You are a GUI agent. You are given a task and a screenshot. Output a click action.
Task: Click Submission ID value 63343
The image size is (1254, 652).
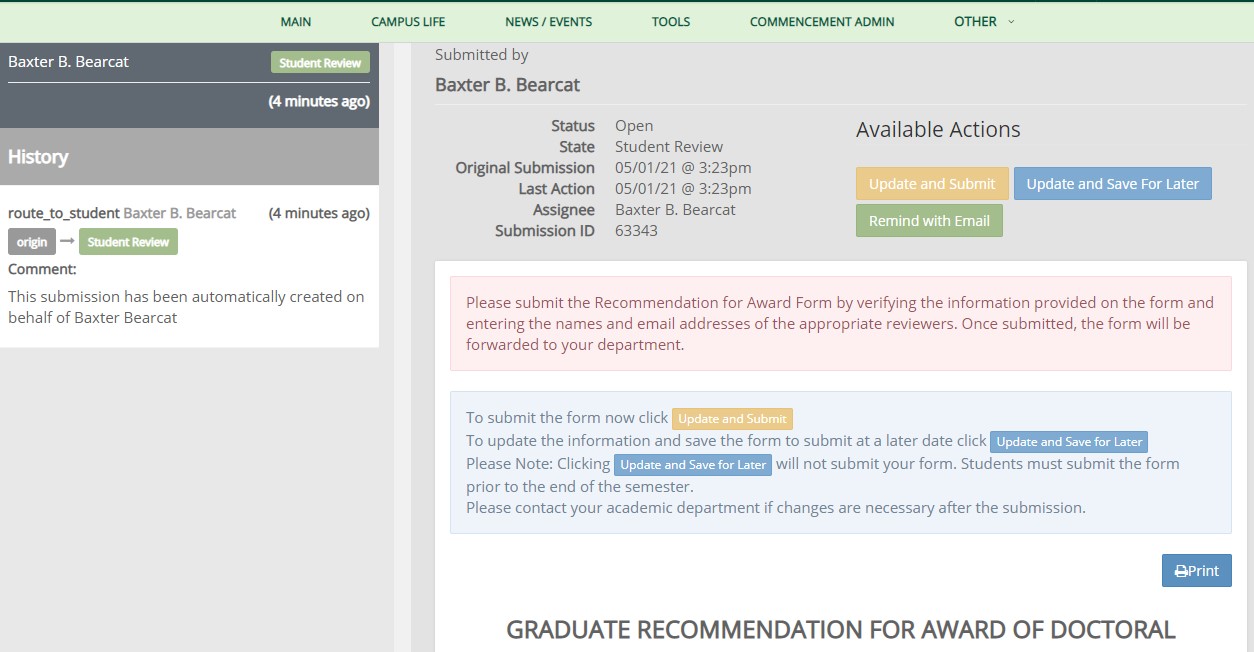636,231
